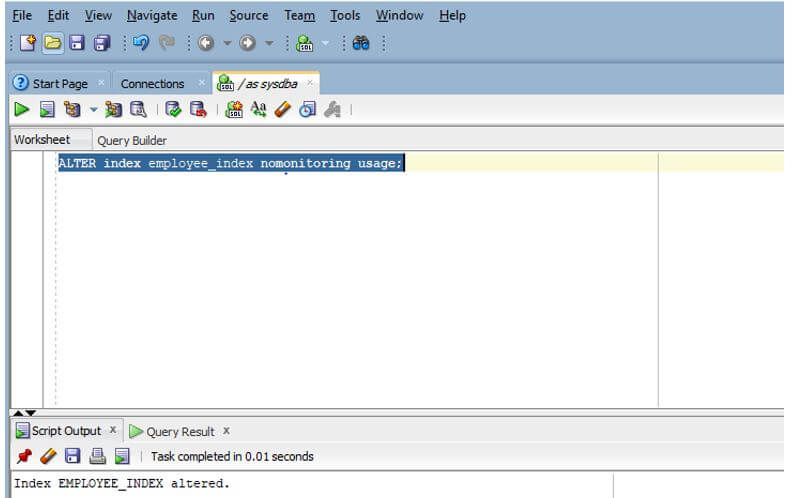Open the SQL Tuning Advisor icon
Image resolution: width=797 pixels, height=498 pixels.
pyautogui.click(x=138, y=109)
